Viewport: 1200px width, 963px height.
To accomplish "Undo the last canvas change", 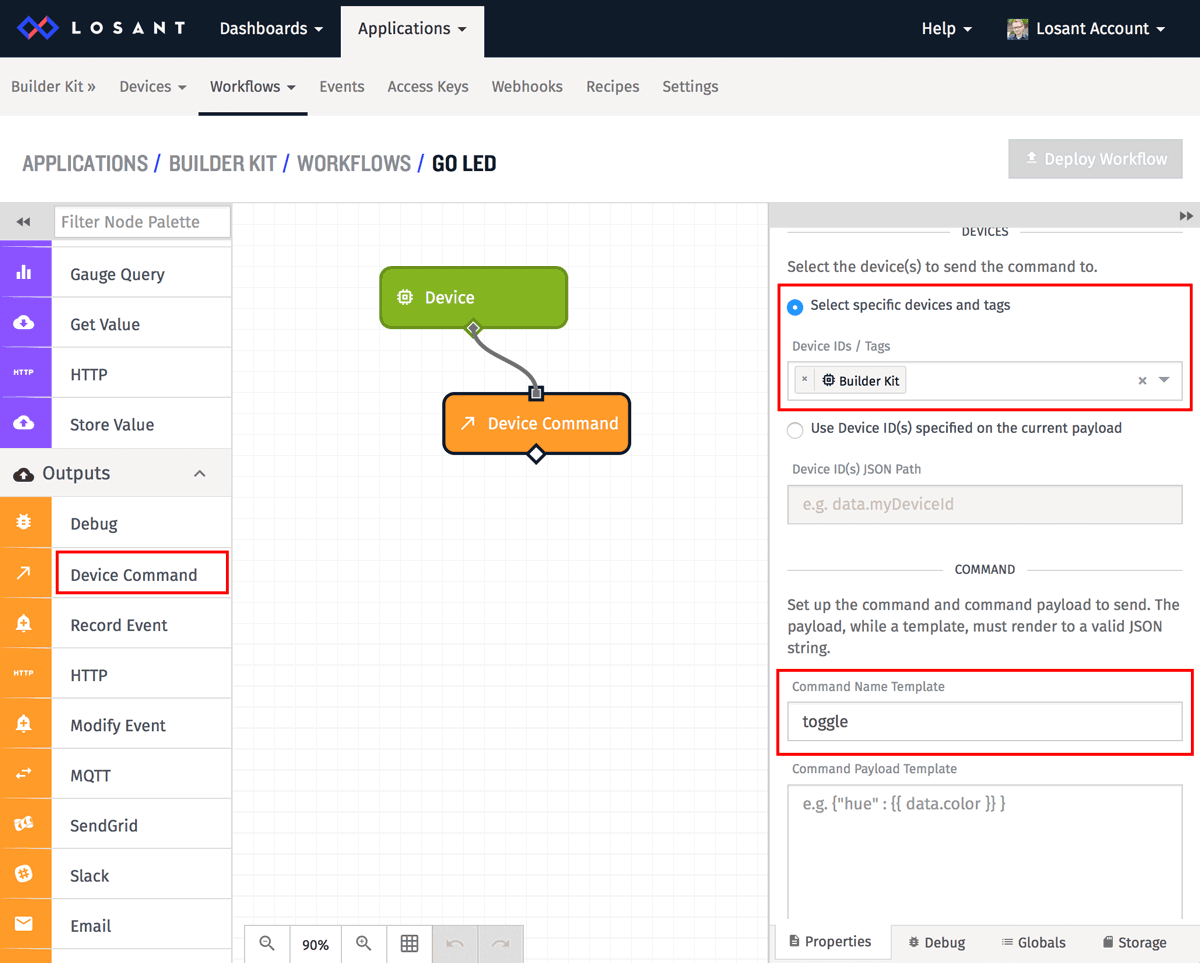I will [x=455, y=944].
